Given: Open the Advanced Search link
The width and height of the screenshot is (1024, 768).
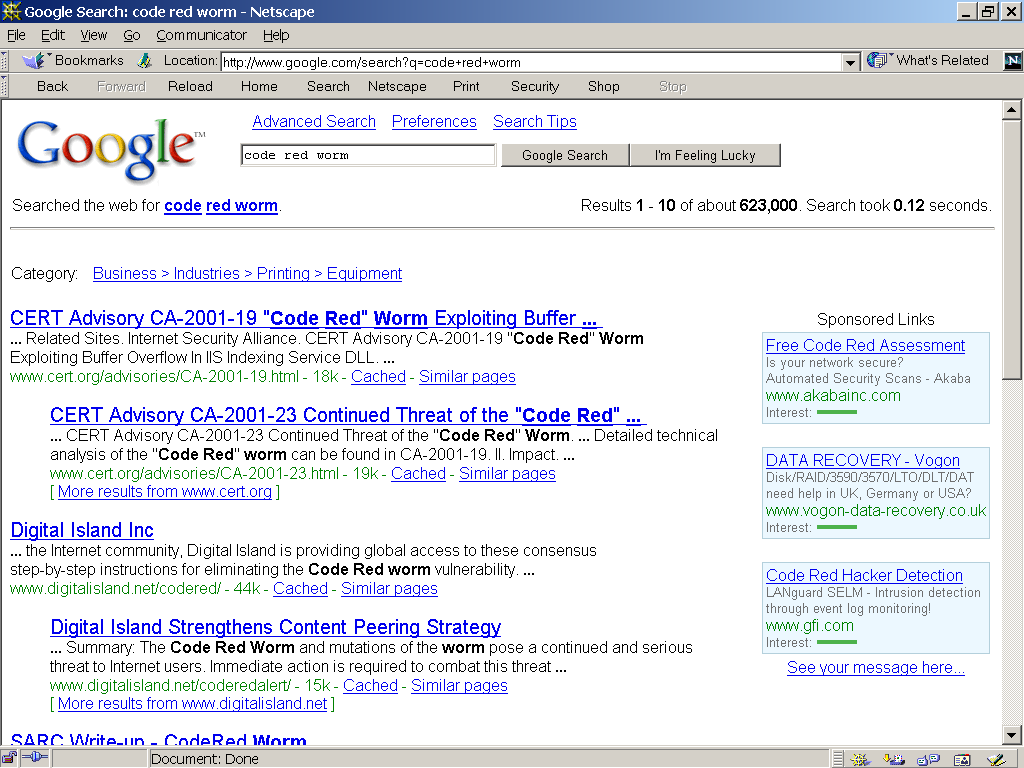Looking at the screenshot, I should tap(314, 121).
